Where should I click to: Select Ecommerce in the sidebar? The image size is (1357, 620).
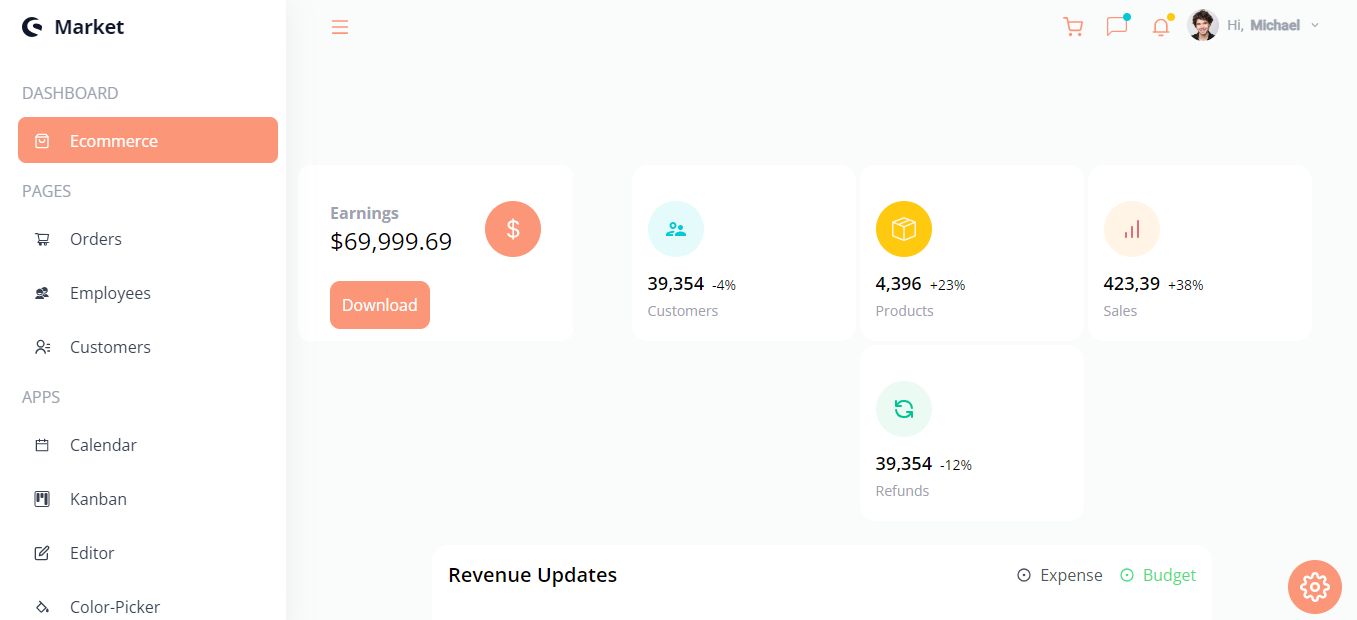pyautogui.click(x=148, y=140)
